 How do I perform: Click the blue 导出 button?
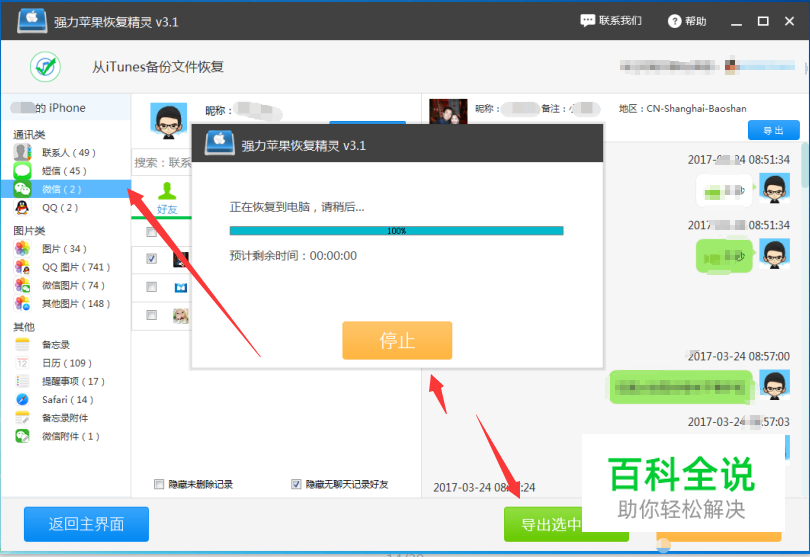point(773,130)
